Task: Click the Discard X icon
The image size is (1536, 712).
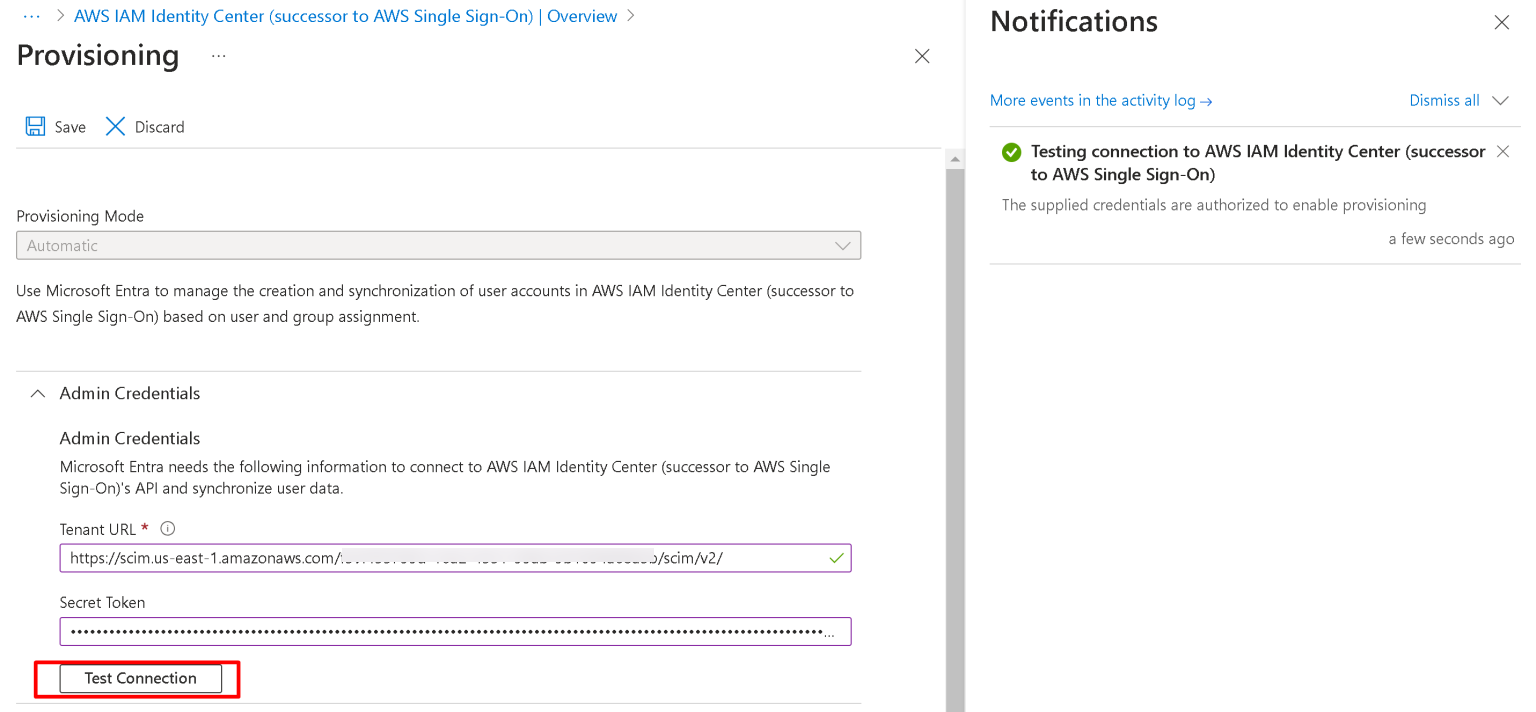Action: tap(116, 127)
